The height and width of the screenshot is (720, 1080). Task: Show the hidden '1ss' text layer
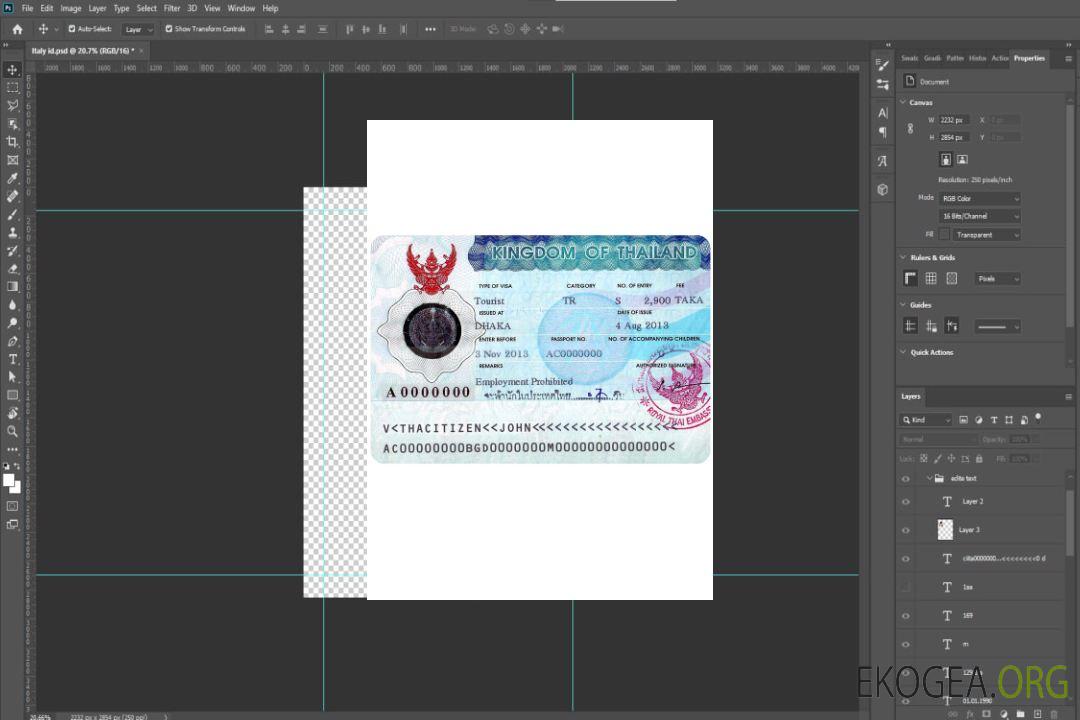click(x=906, y=587)
